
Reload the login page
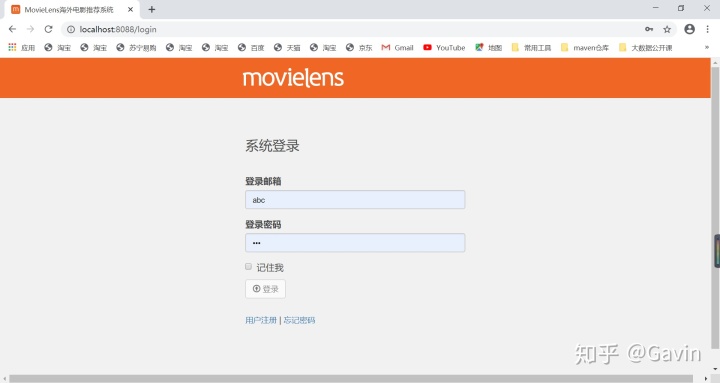[48, 29]
